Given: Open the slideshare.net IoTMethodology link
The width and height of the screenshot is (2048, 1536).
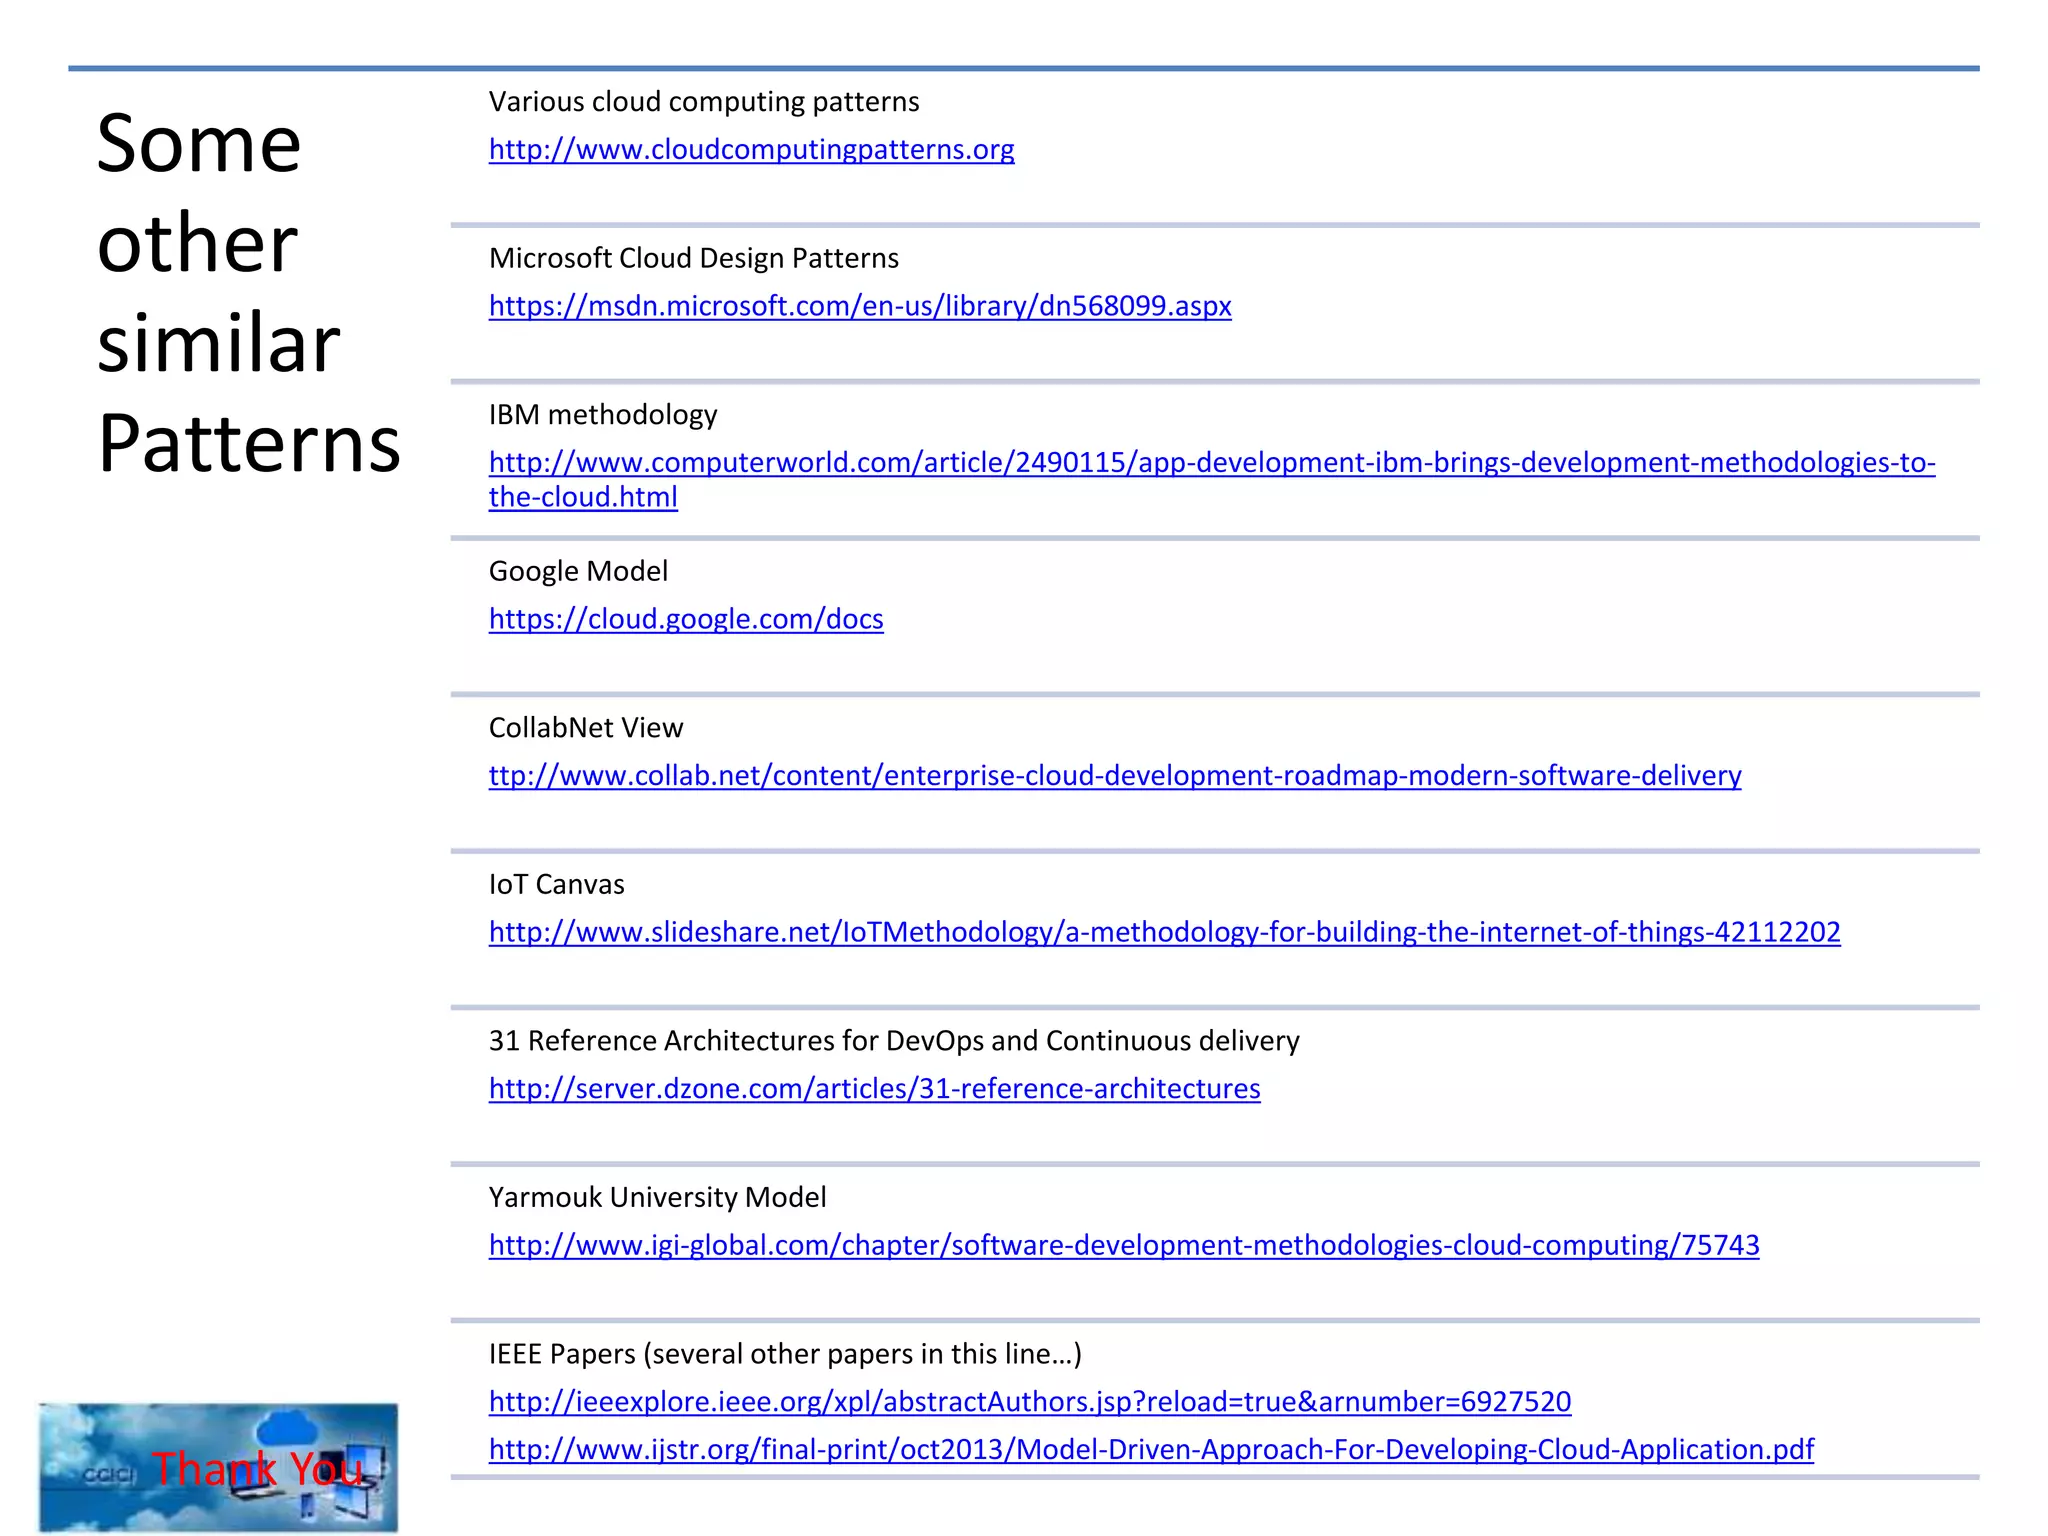Looking at the screenshot, I should point(1164,931).
